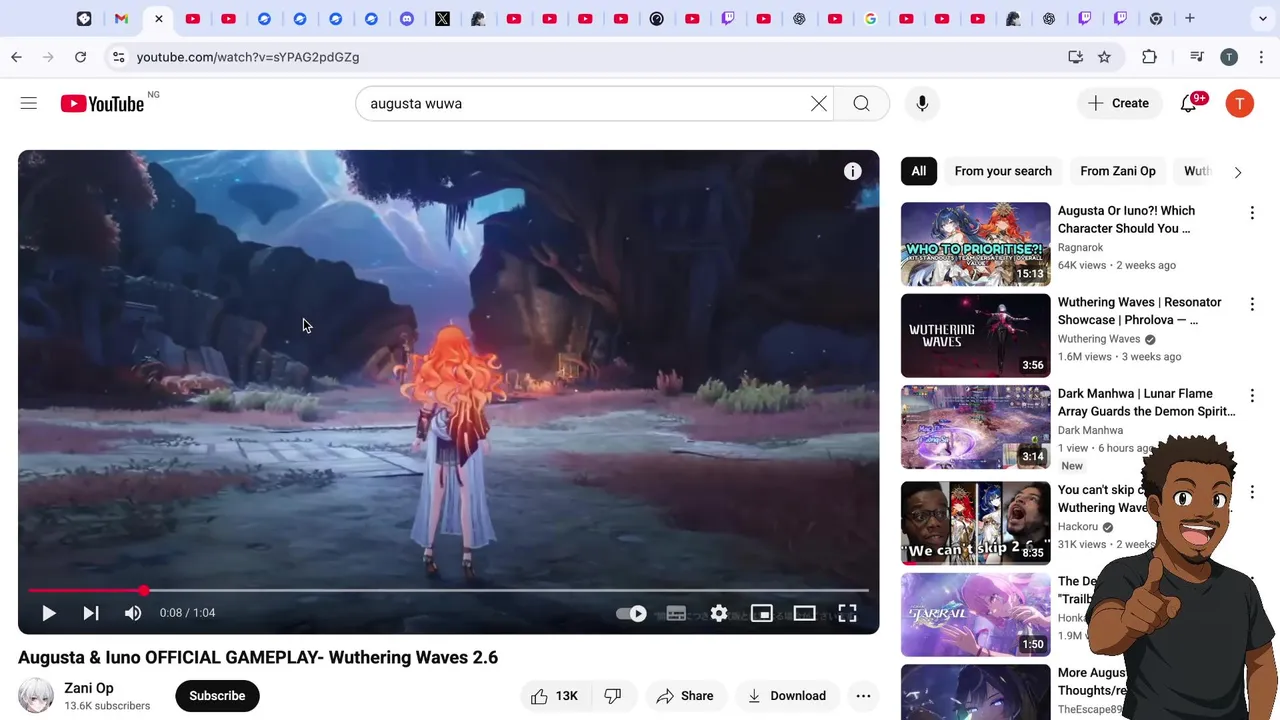Open more actions ellipsis below video
The width and height of the screenshot is (1280, 720).
pyautogui.click(x=863, y=696)
